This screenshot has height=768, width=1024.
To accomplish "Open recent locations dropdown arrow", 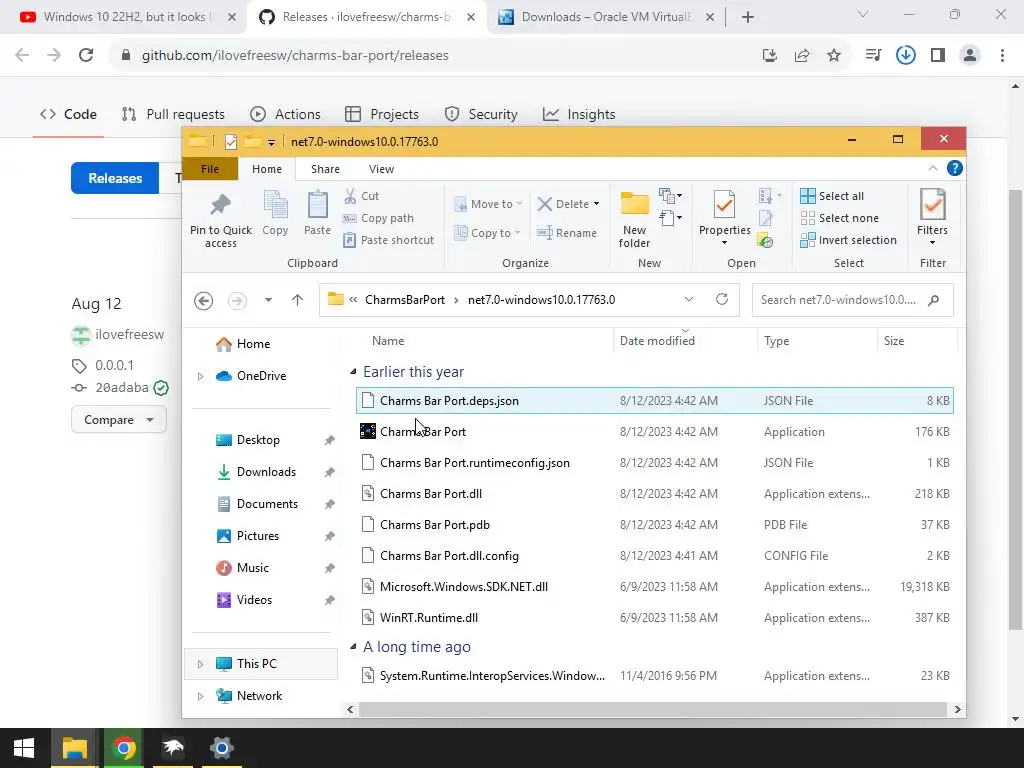I will point(268,300).
